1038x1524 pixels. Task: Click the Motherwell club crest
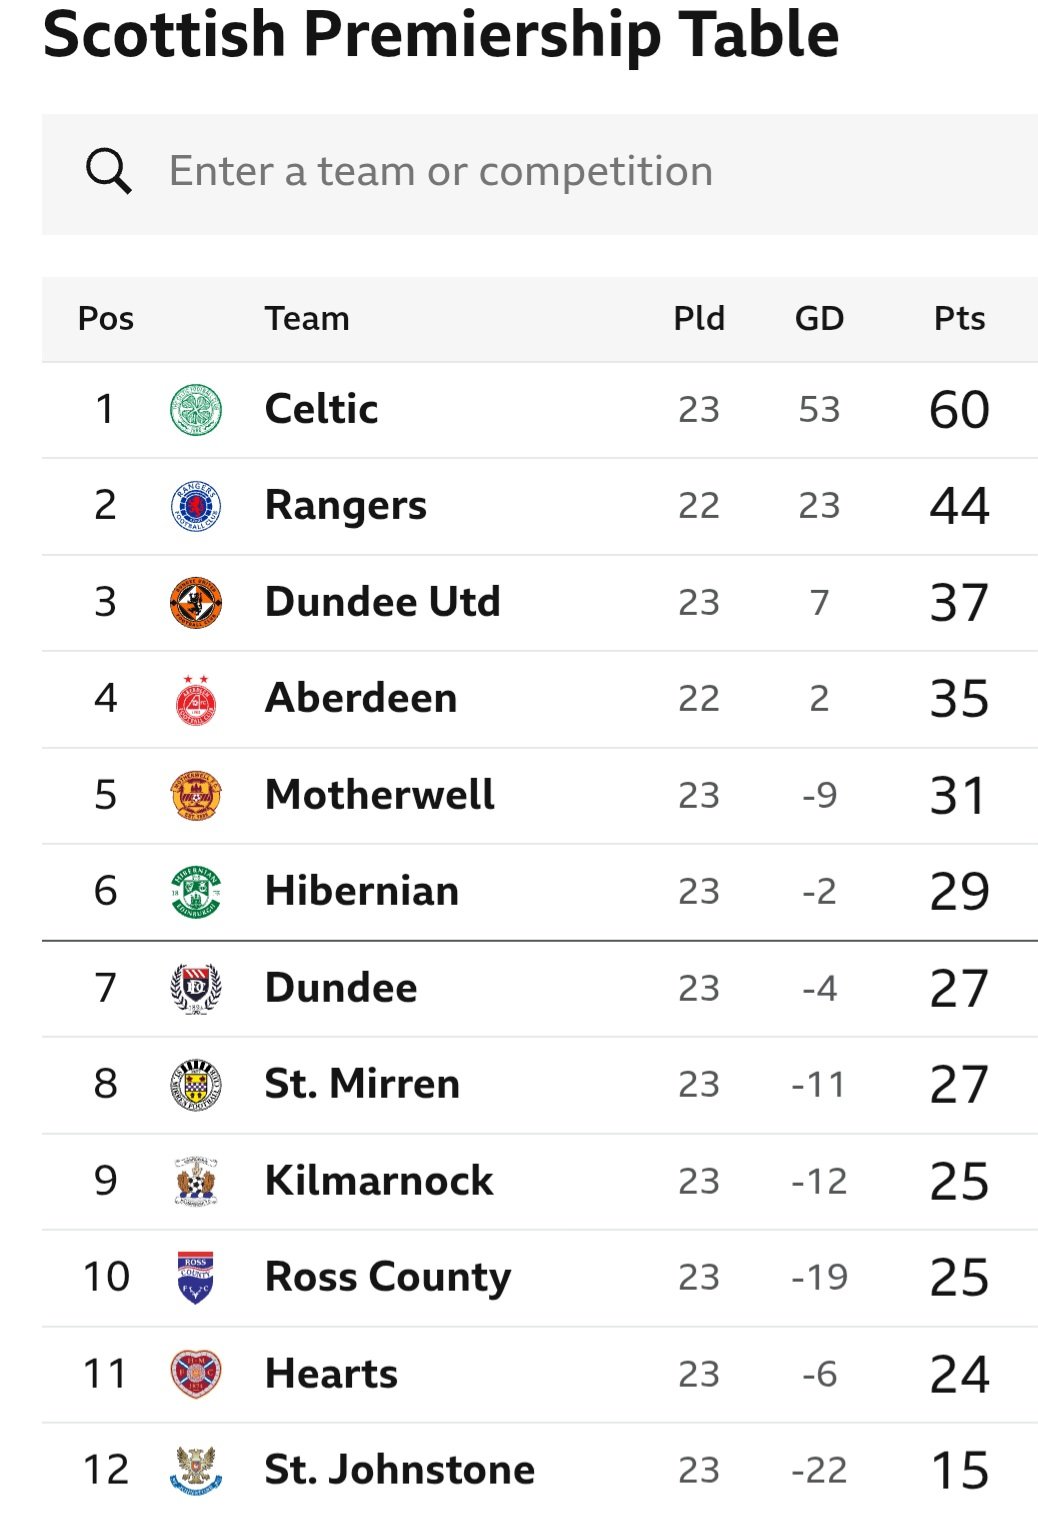(196, 796)
